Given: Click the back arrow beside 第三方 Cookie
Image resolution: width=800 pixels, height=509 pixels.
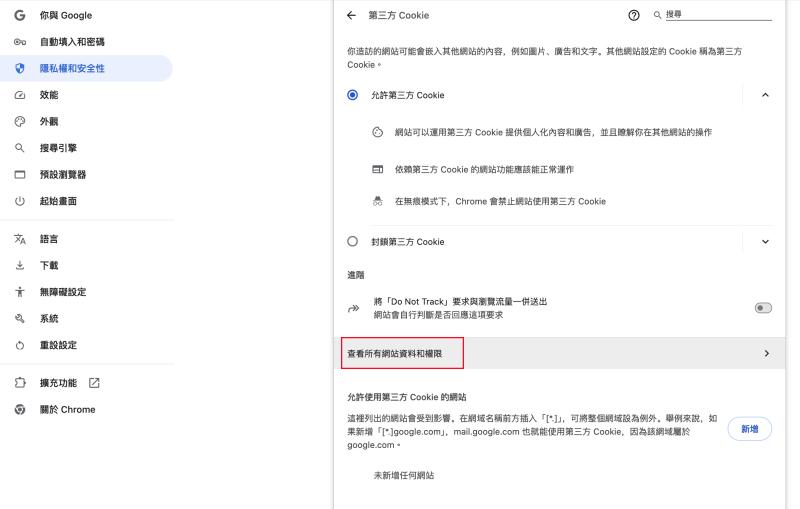Looking at the screenshot, I should 351,16.
